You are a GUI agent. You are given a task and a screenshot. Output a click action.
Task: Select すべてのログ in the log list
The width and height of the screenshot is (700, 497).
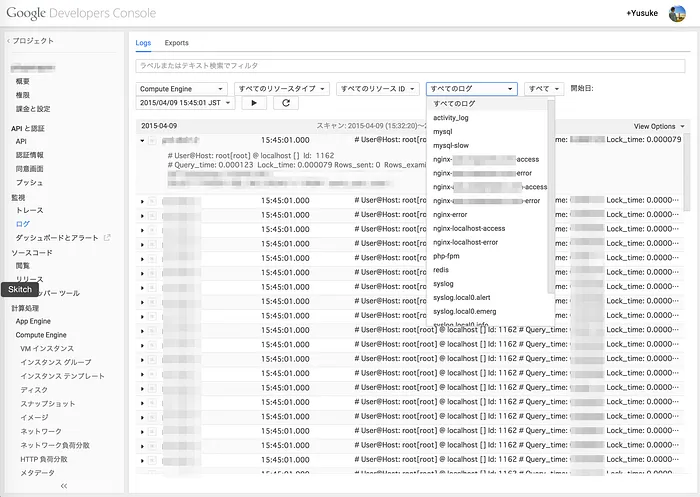click(x=487, y=104)
